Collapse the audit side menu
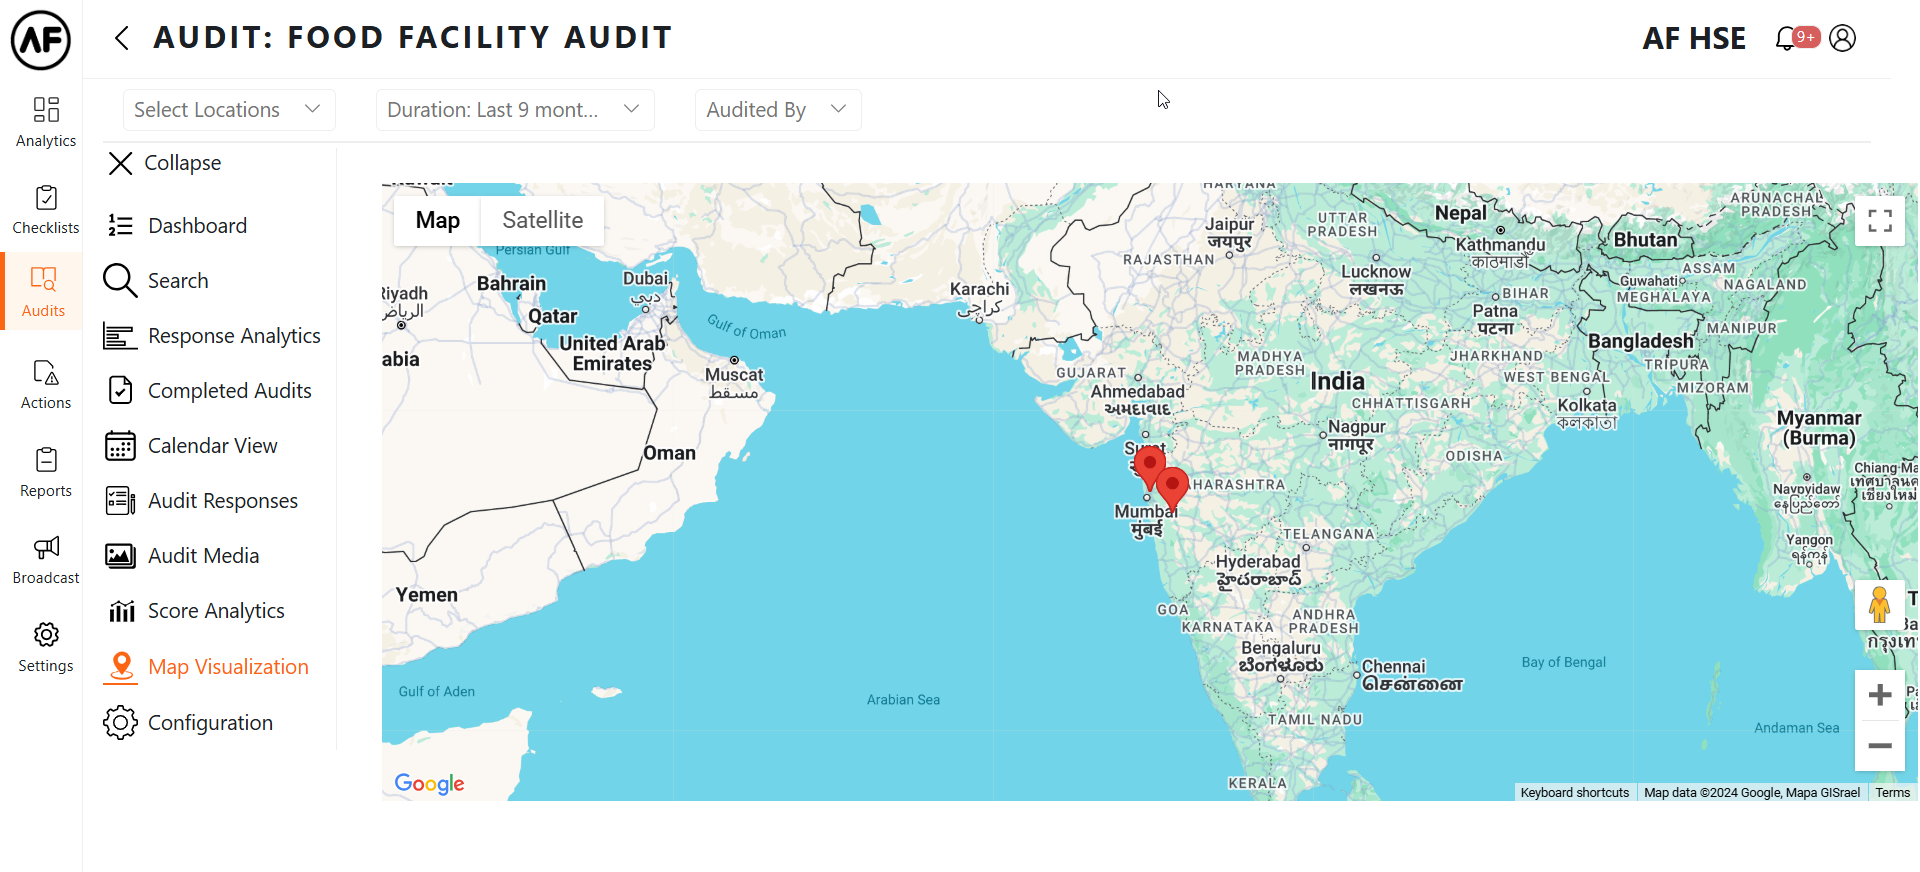Image resolution: width=1920 pixels, height=872 pixels. 165,163
